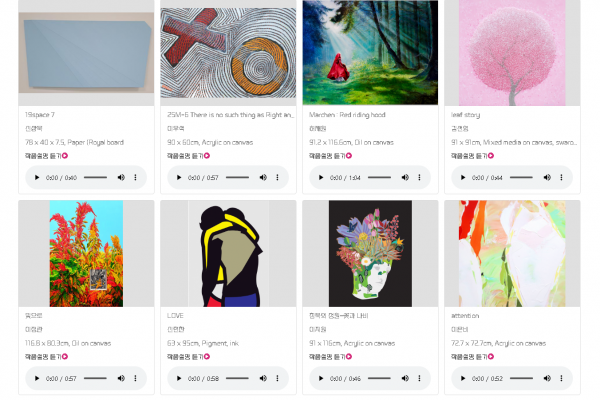Open more options on attention audio player
This screenshot has width=600, height=400.
coord(561,379)
